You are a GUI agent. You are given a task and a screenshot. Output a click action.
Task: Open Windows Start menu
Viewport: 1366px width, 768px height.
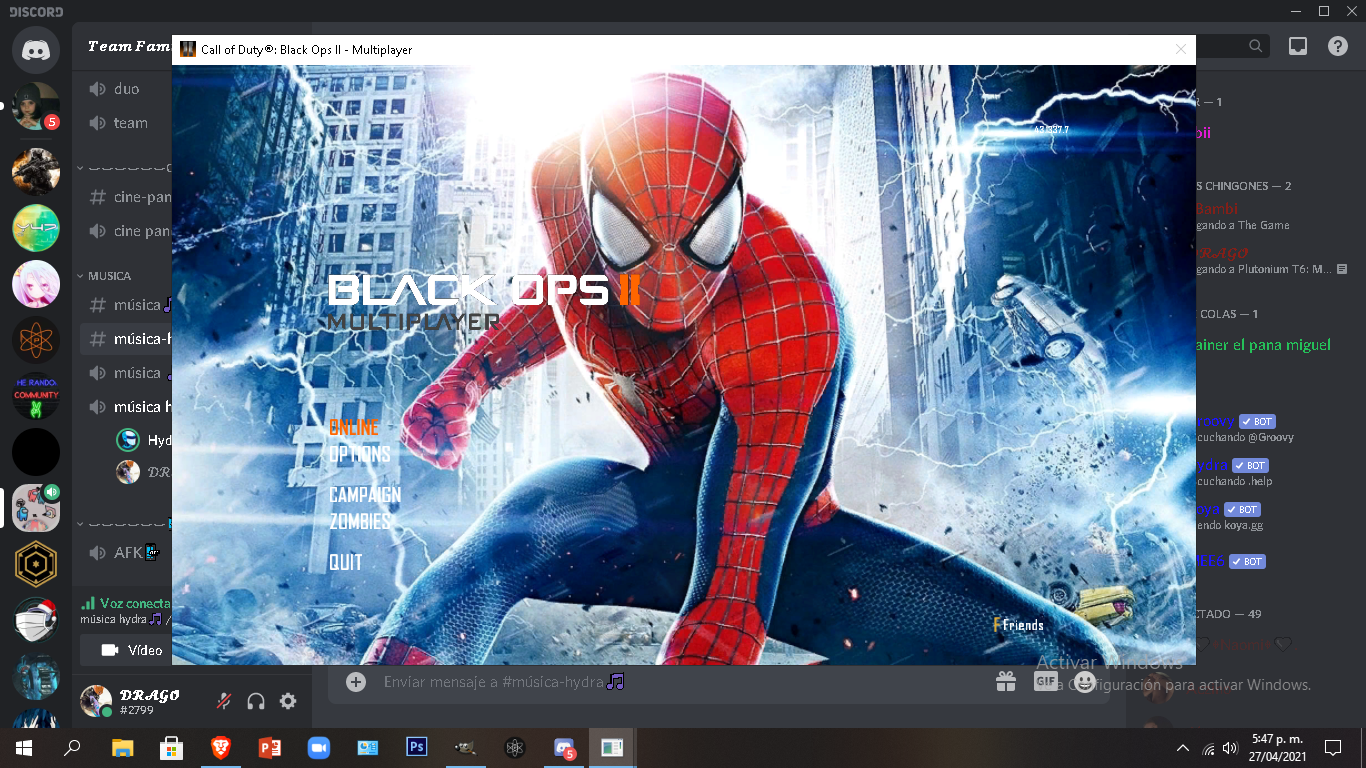pyautogui.click(x=24, y=747)
